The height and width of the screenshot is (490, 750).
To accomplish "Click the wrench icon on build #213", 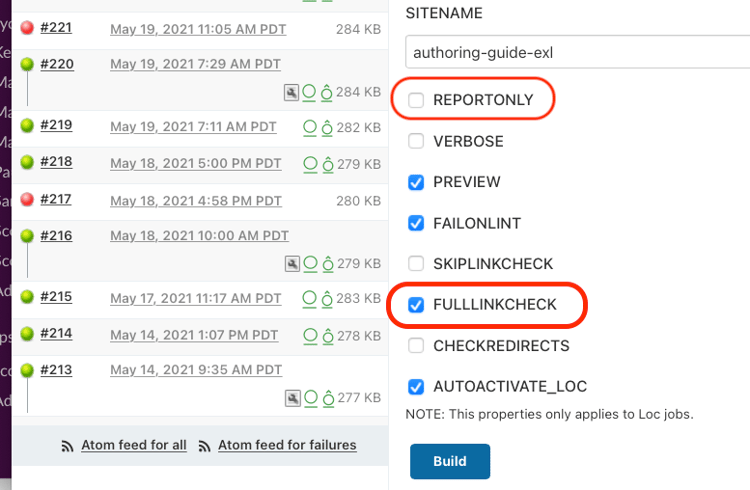I will [291, 398].
